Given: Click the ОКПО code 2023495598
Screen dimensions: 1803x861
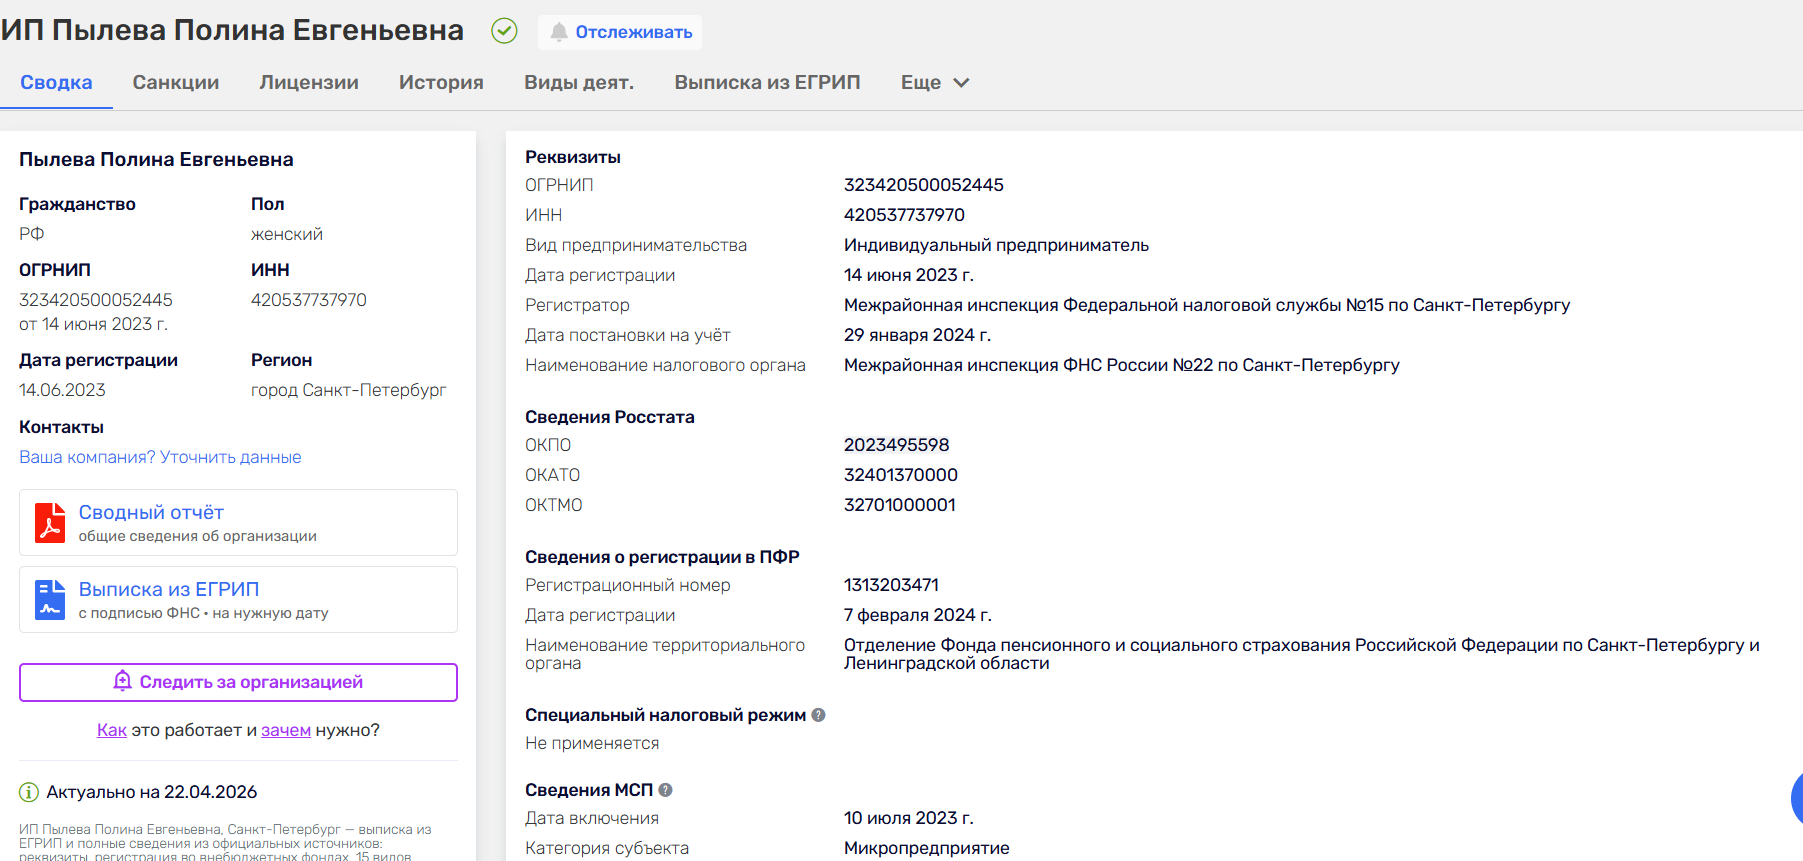Looking at the screenshot, I should coord(896,445).
